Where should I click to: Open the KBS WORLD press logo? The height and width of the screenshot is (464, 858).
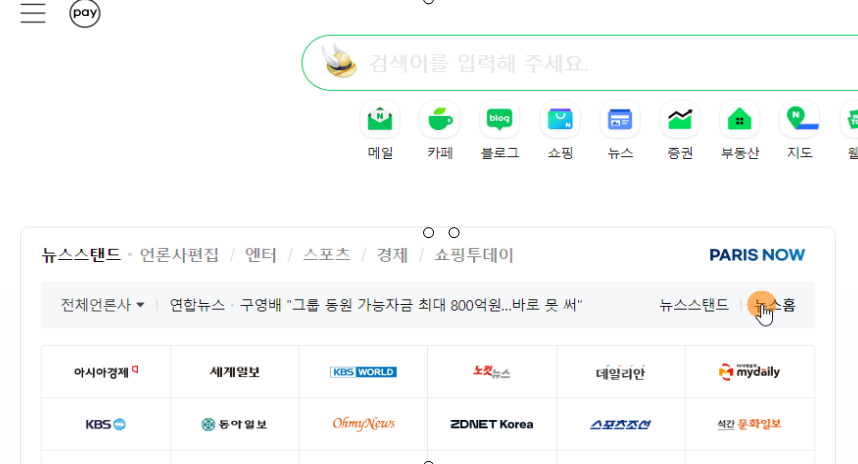[x=363, y=372]
